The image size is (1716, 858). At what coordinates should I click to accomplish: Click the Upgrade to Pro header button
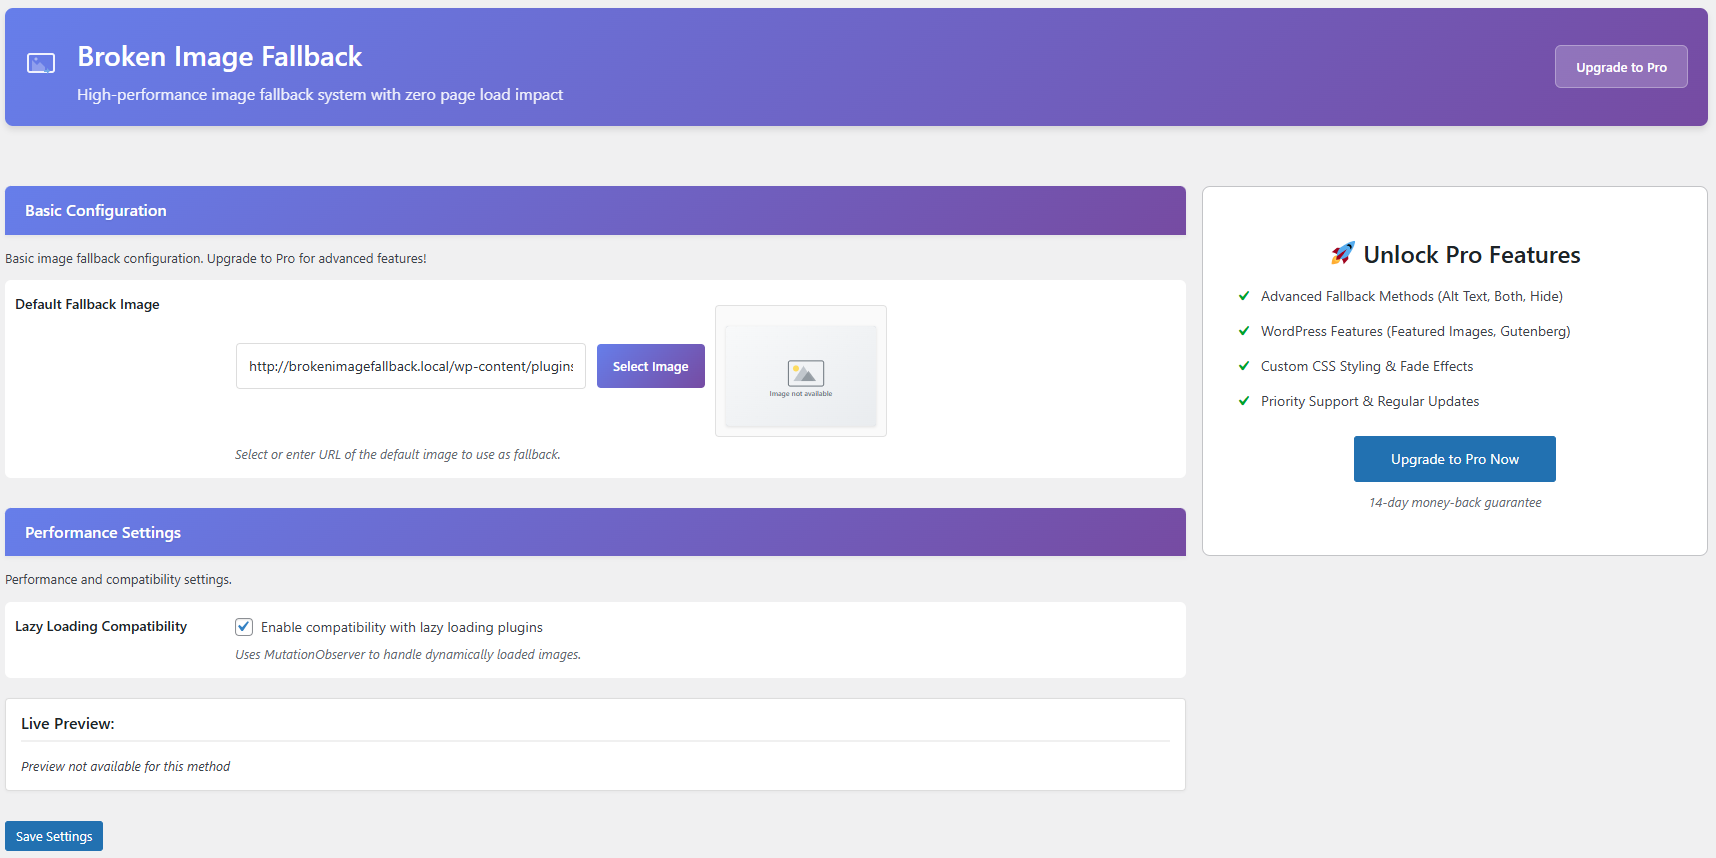coord(1621,67)
